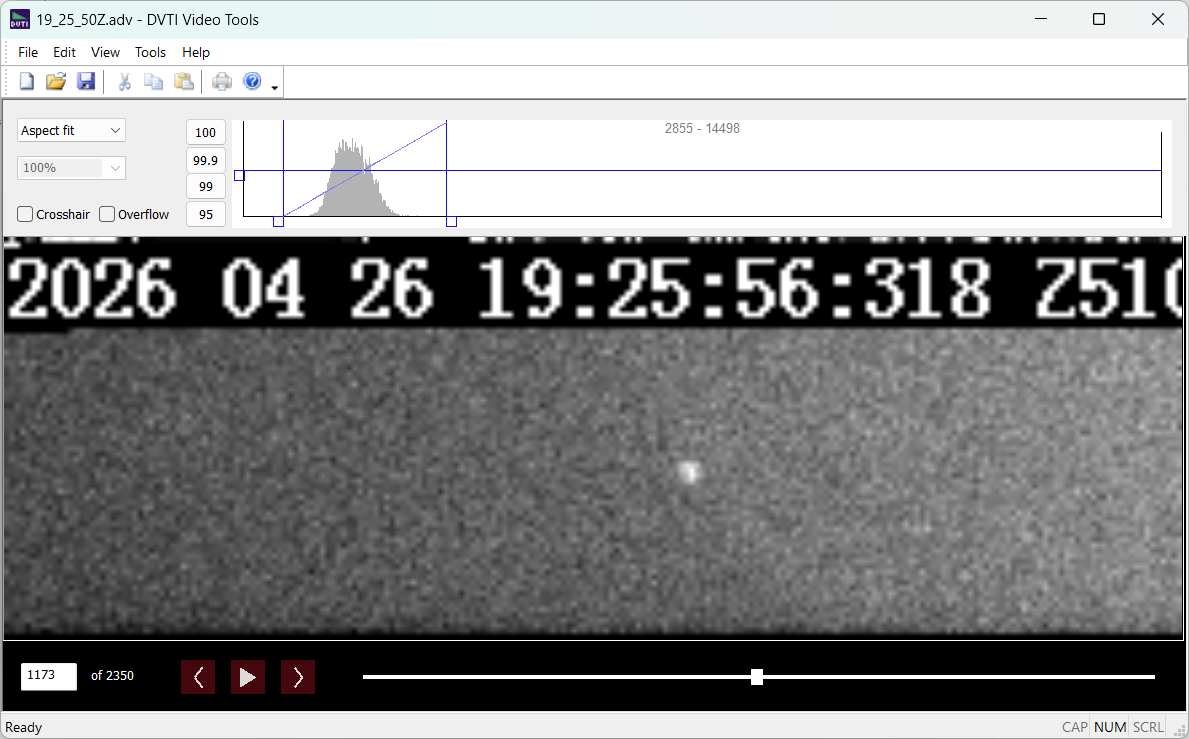Click the SCRL indicator in status bar
Image resolution: width=1189 pixels, height=739 pixels.
[x=1148, y=728]
